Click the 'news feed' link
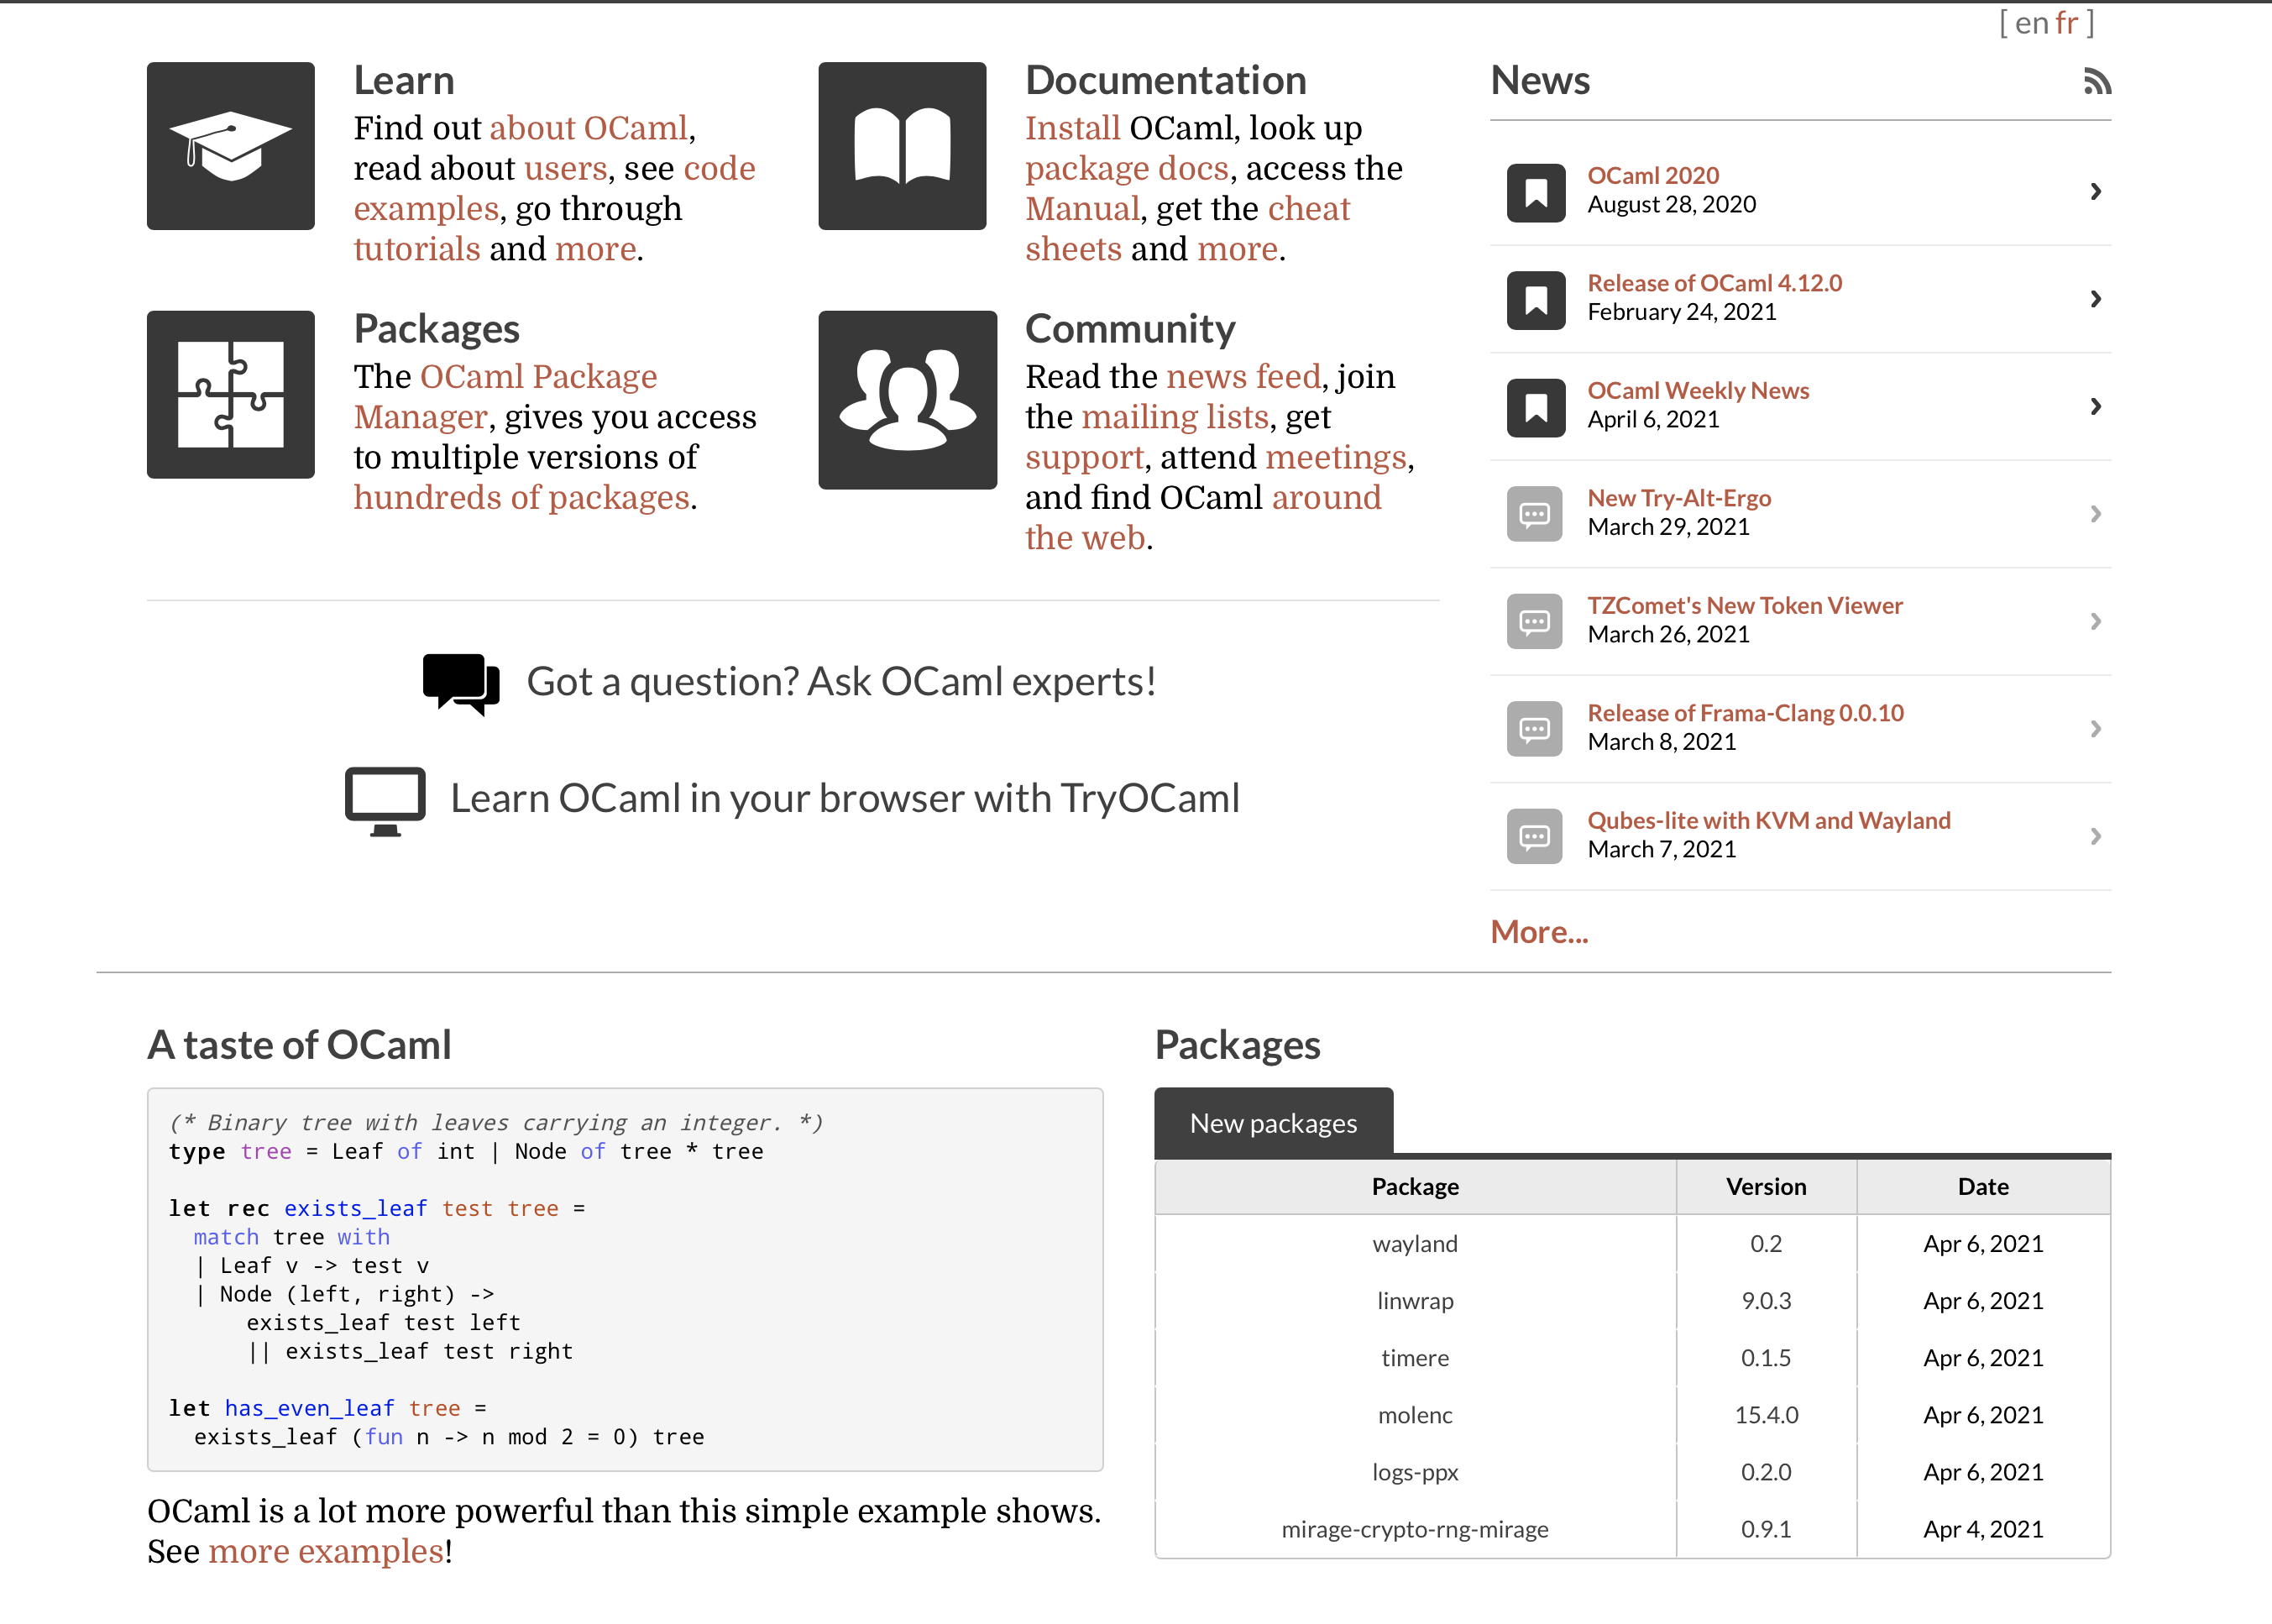 click(1244, 377)
